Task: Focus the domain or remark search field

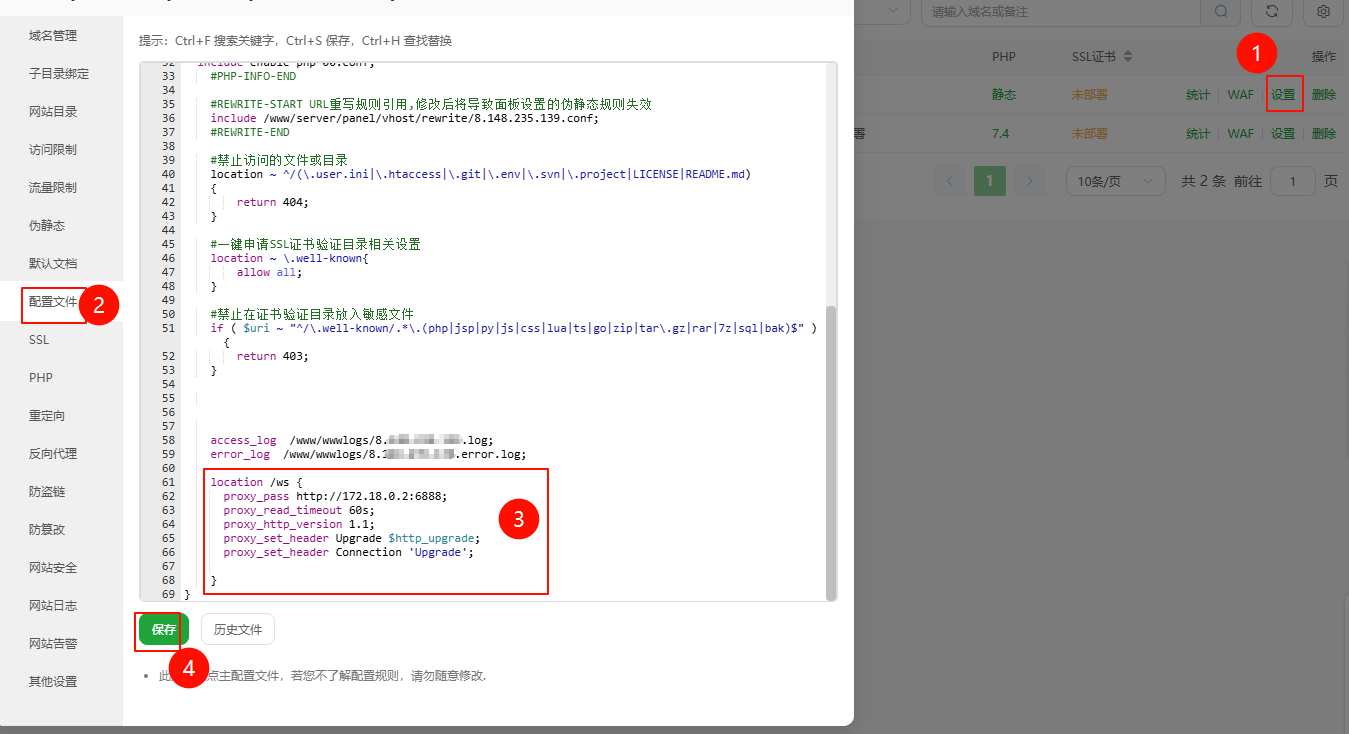Action: (1061, 11)
